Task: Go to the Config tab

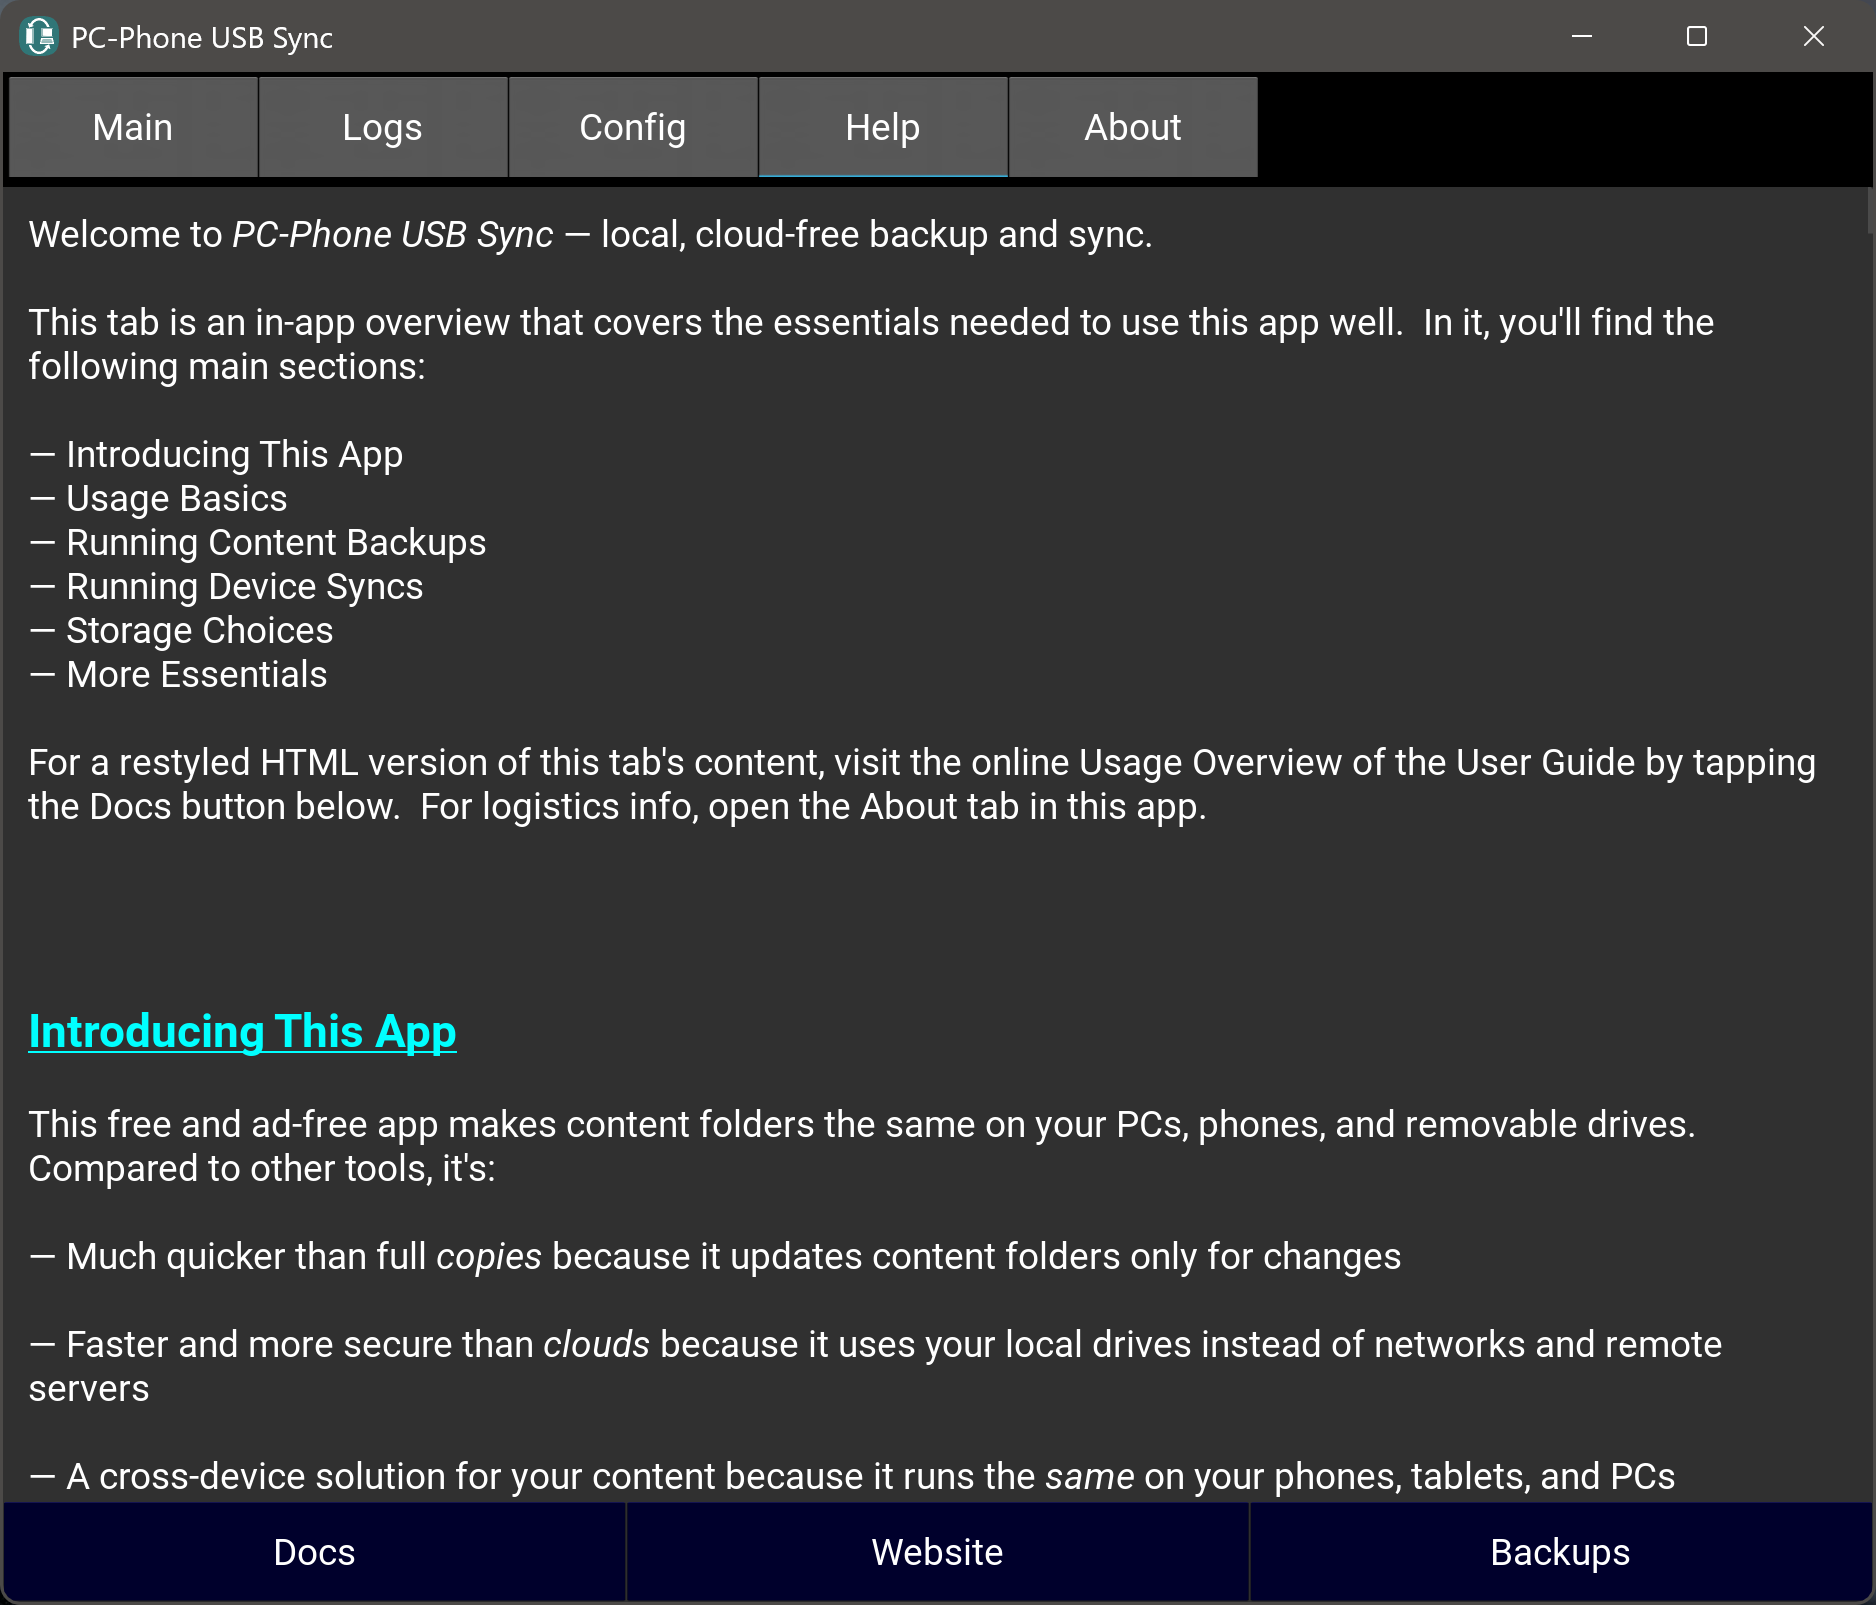Action: pyautogui.click(x=633, y=128)
